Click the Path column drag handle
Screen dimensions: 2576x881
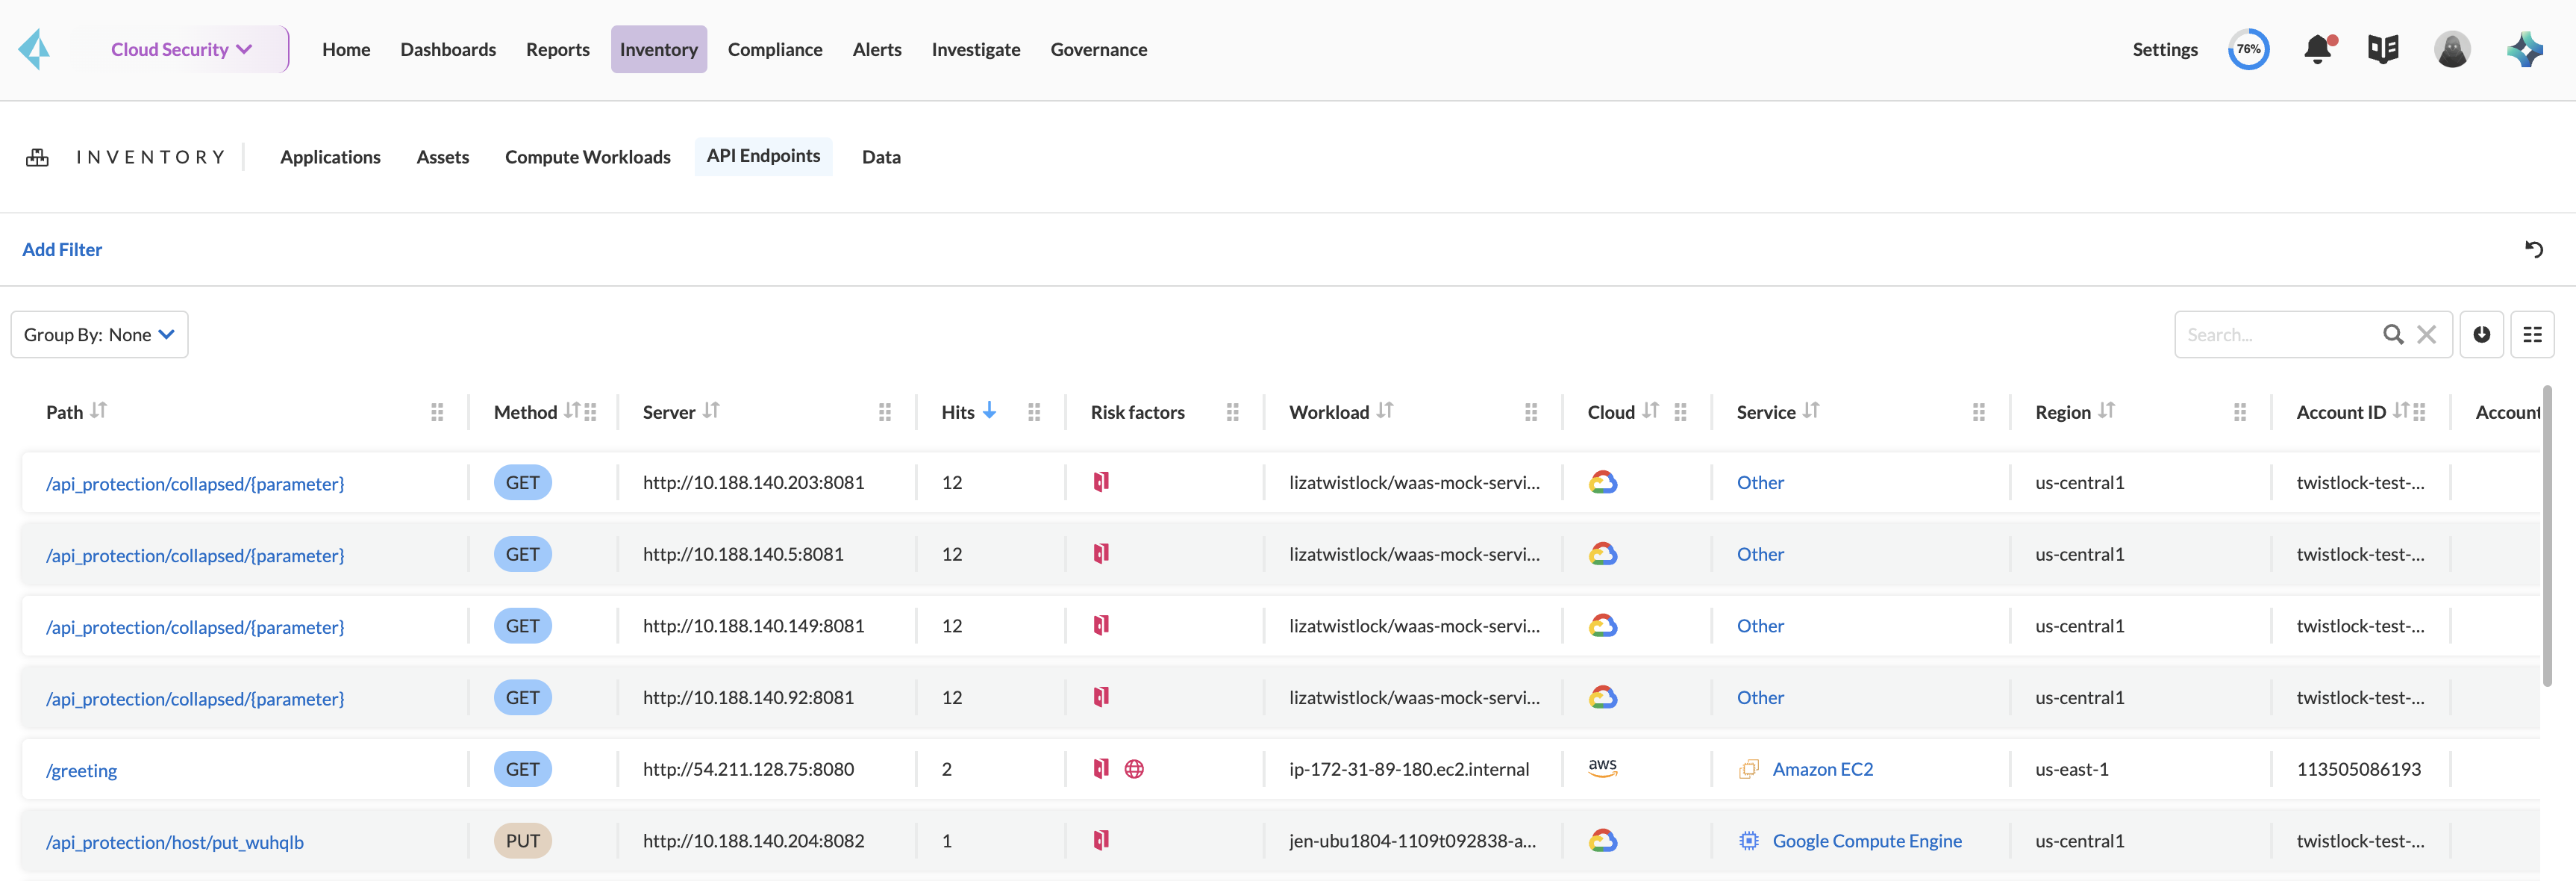[x=437, y=412]
